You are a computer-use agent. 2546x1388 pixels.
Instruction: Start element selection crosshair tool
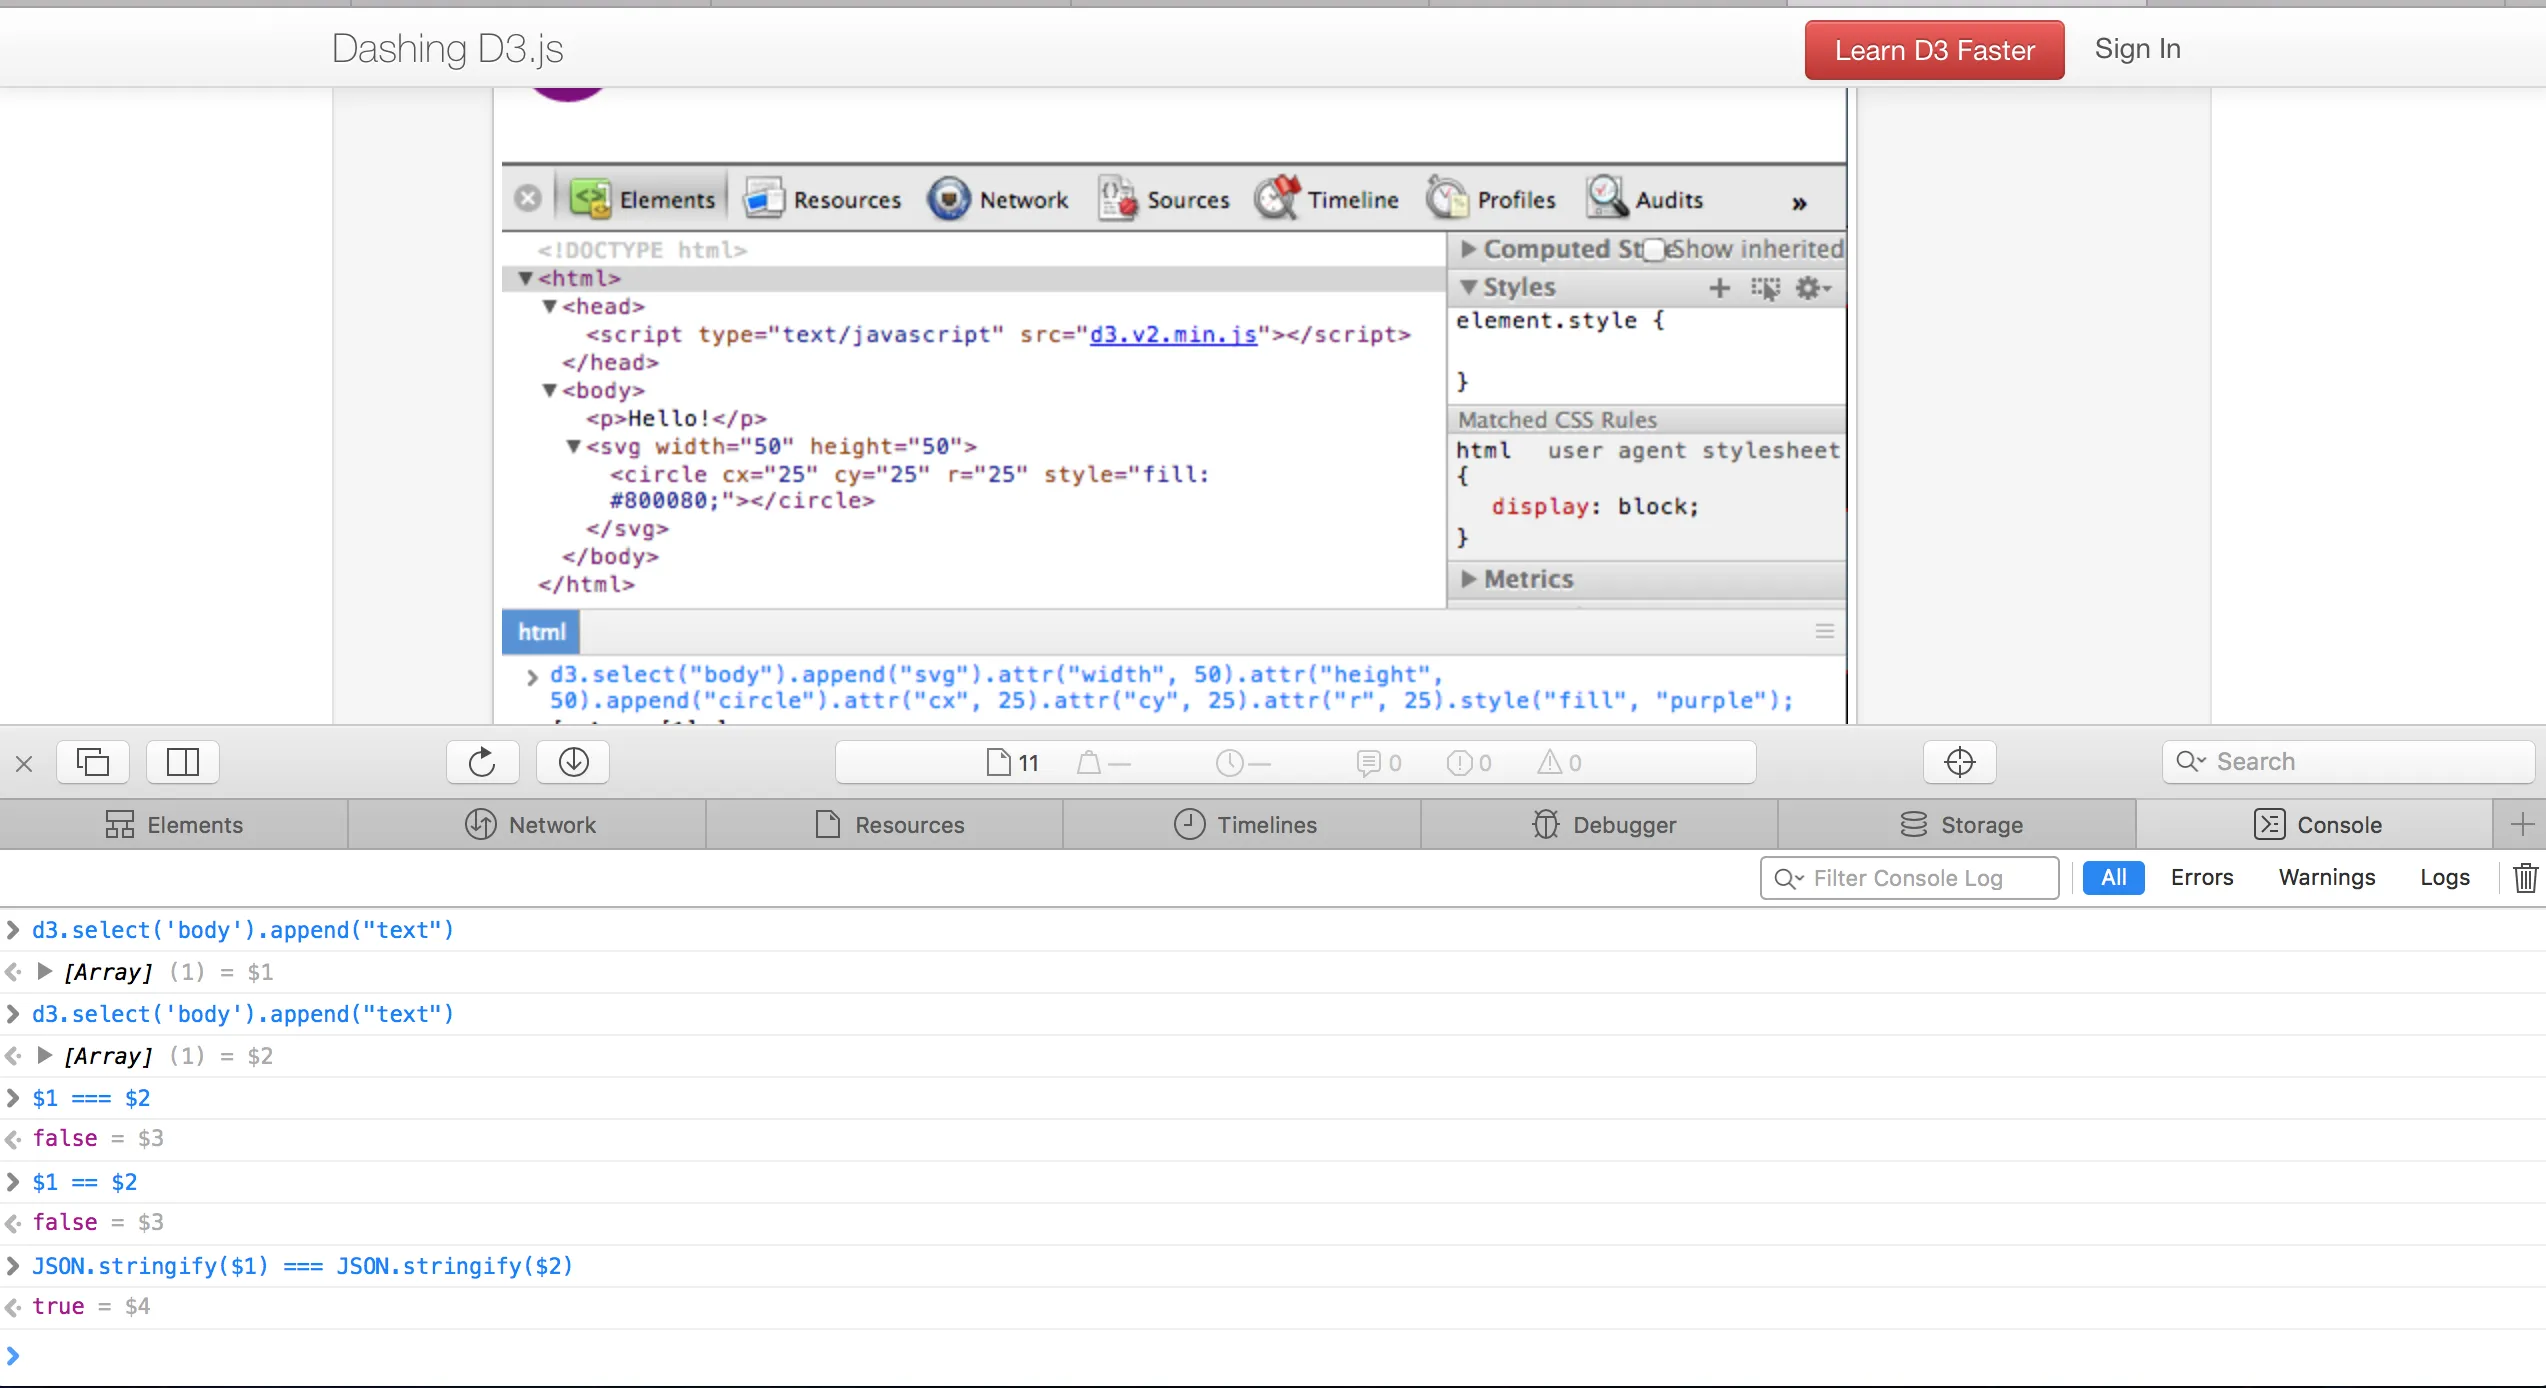[x=1959, y=762]
